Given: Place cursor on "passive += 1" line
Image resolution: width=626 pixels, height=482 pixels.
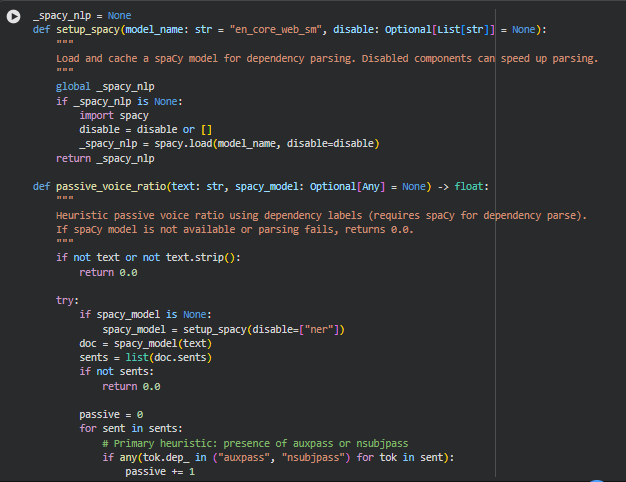Looking at the screenshot, I should [160, 471].
